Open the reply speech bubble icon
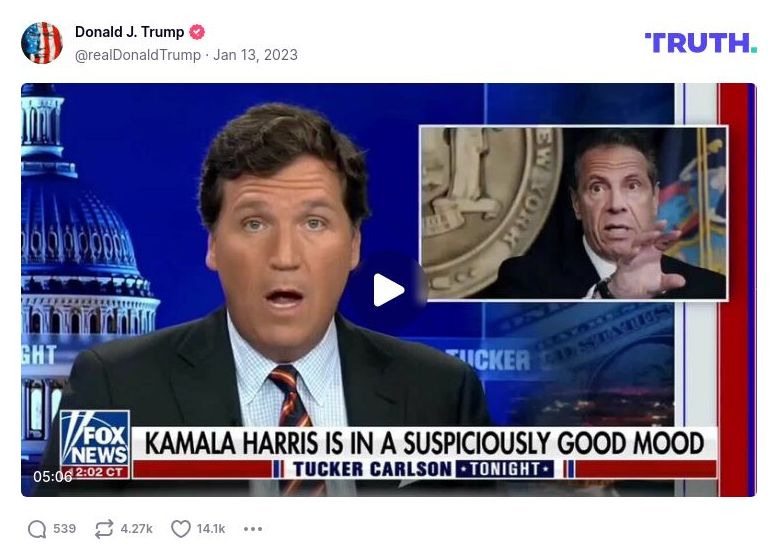The width and height of the screenshot is (778, 559). point(37,529)
